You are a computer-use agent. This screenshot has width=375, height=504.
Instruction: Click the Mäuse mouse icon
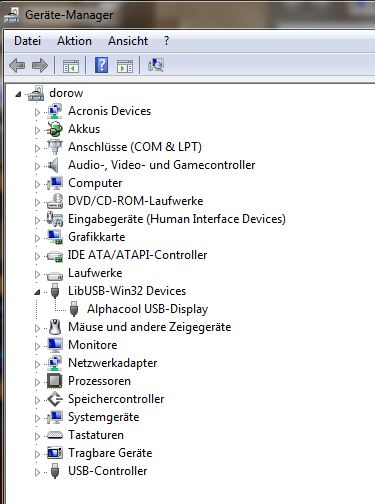pos(55,327)
